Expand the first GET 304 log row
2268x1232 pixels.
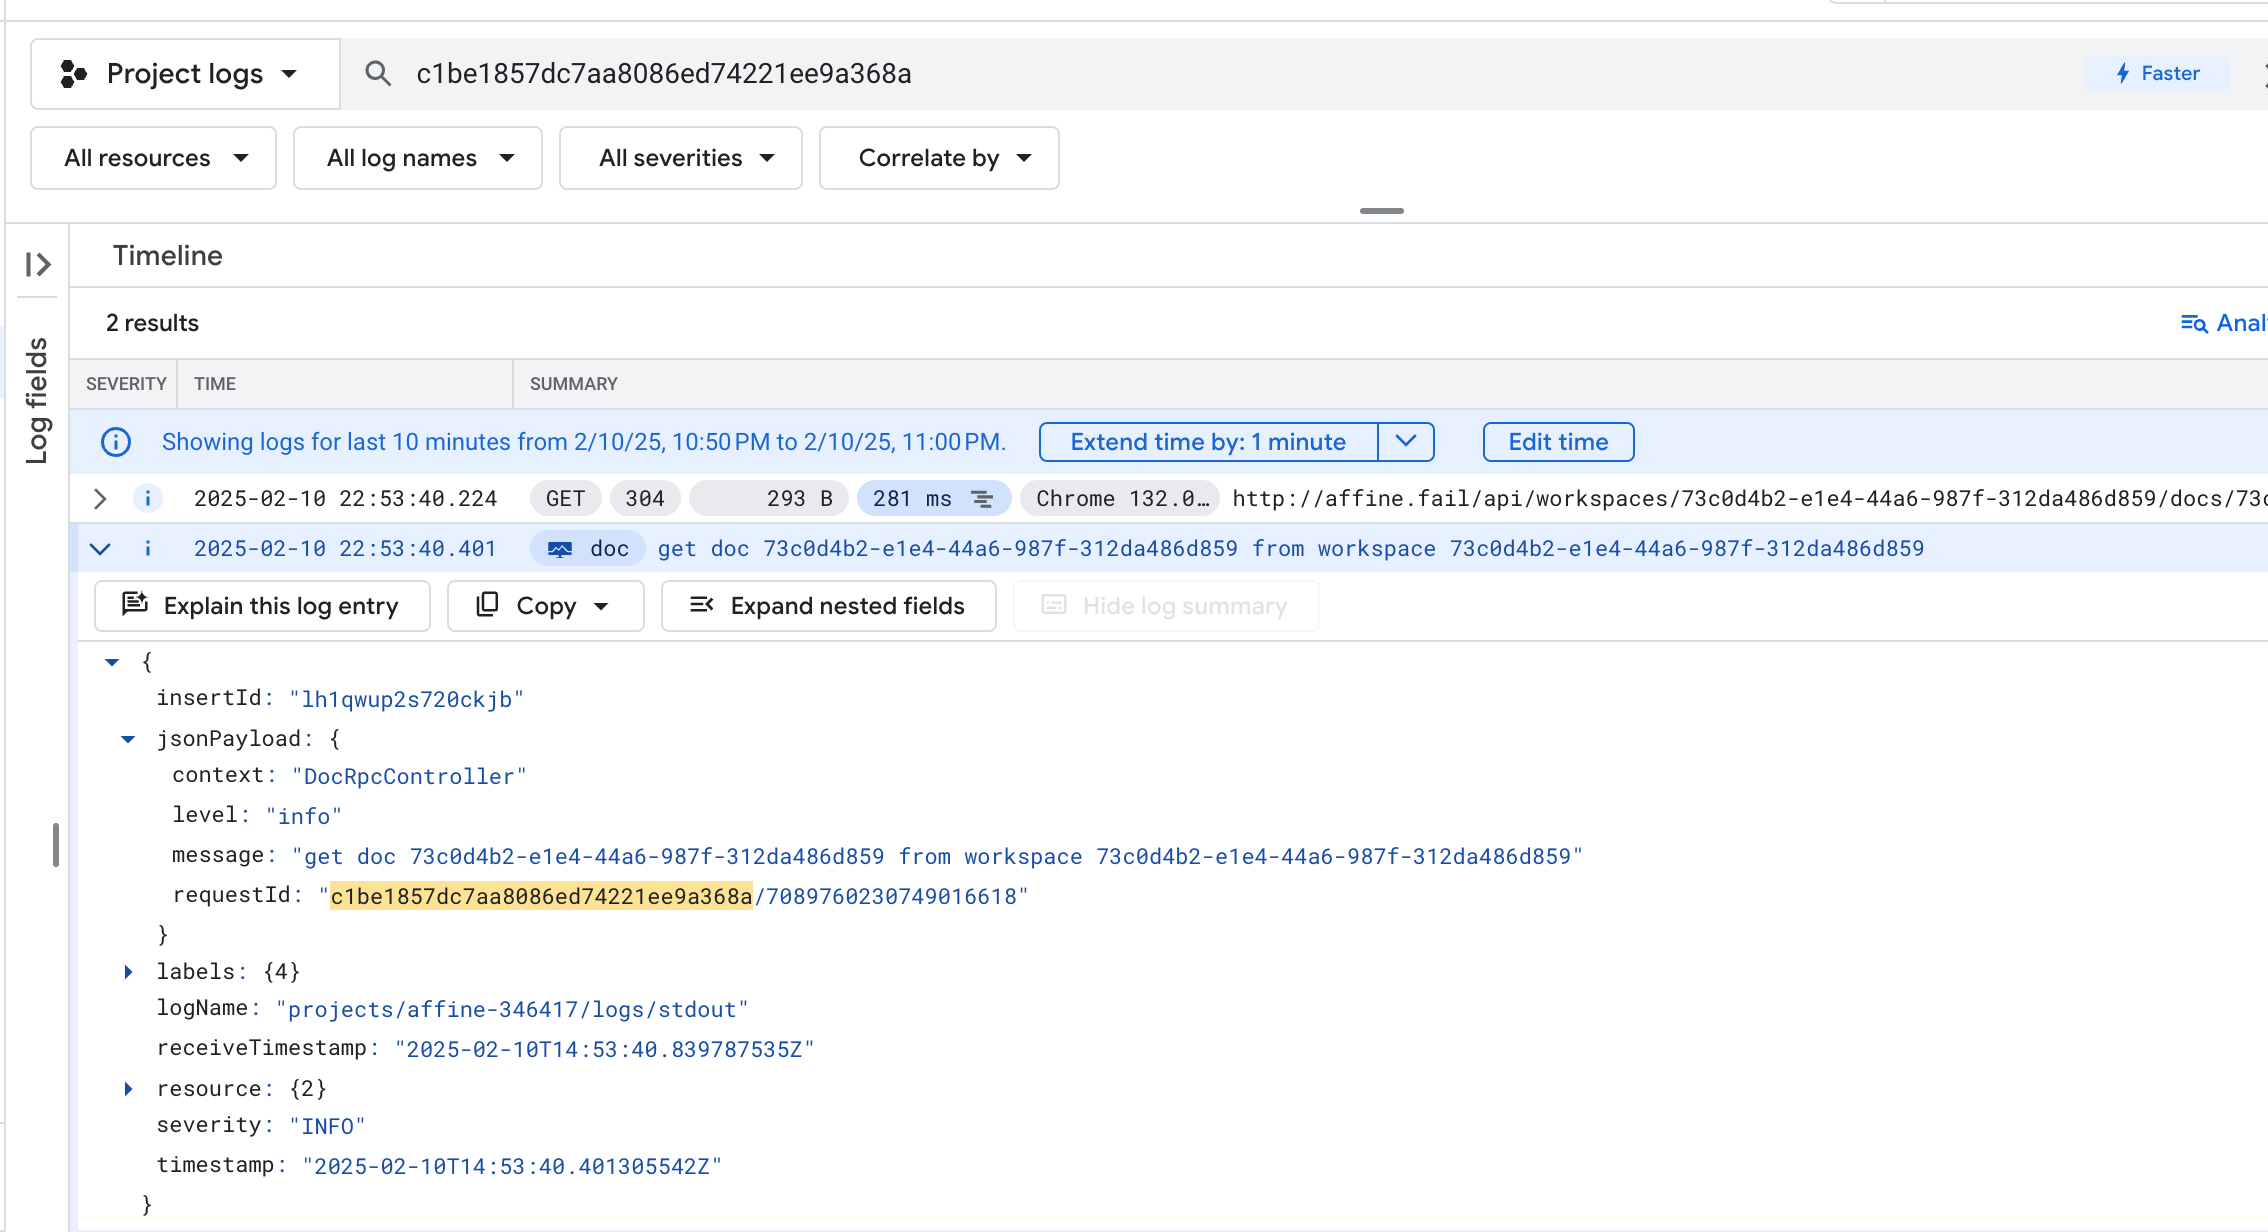[x=100, y=498]
